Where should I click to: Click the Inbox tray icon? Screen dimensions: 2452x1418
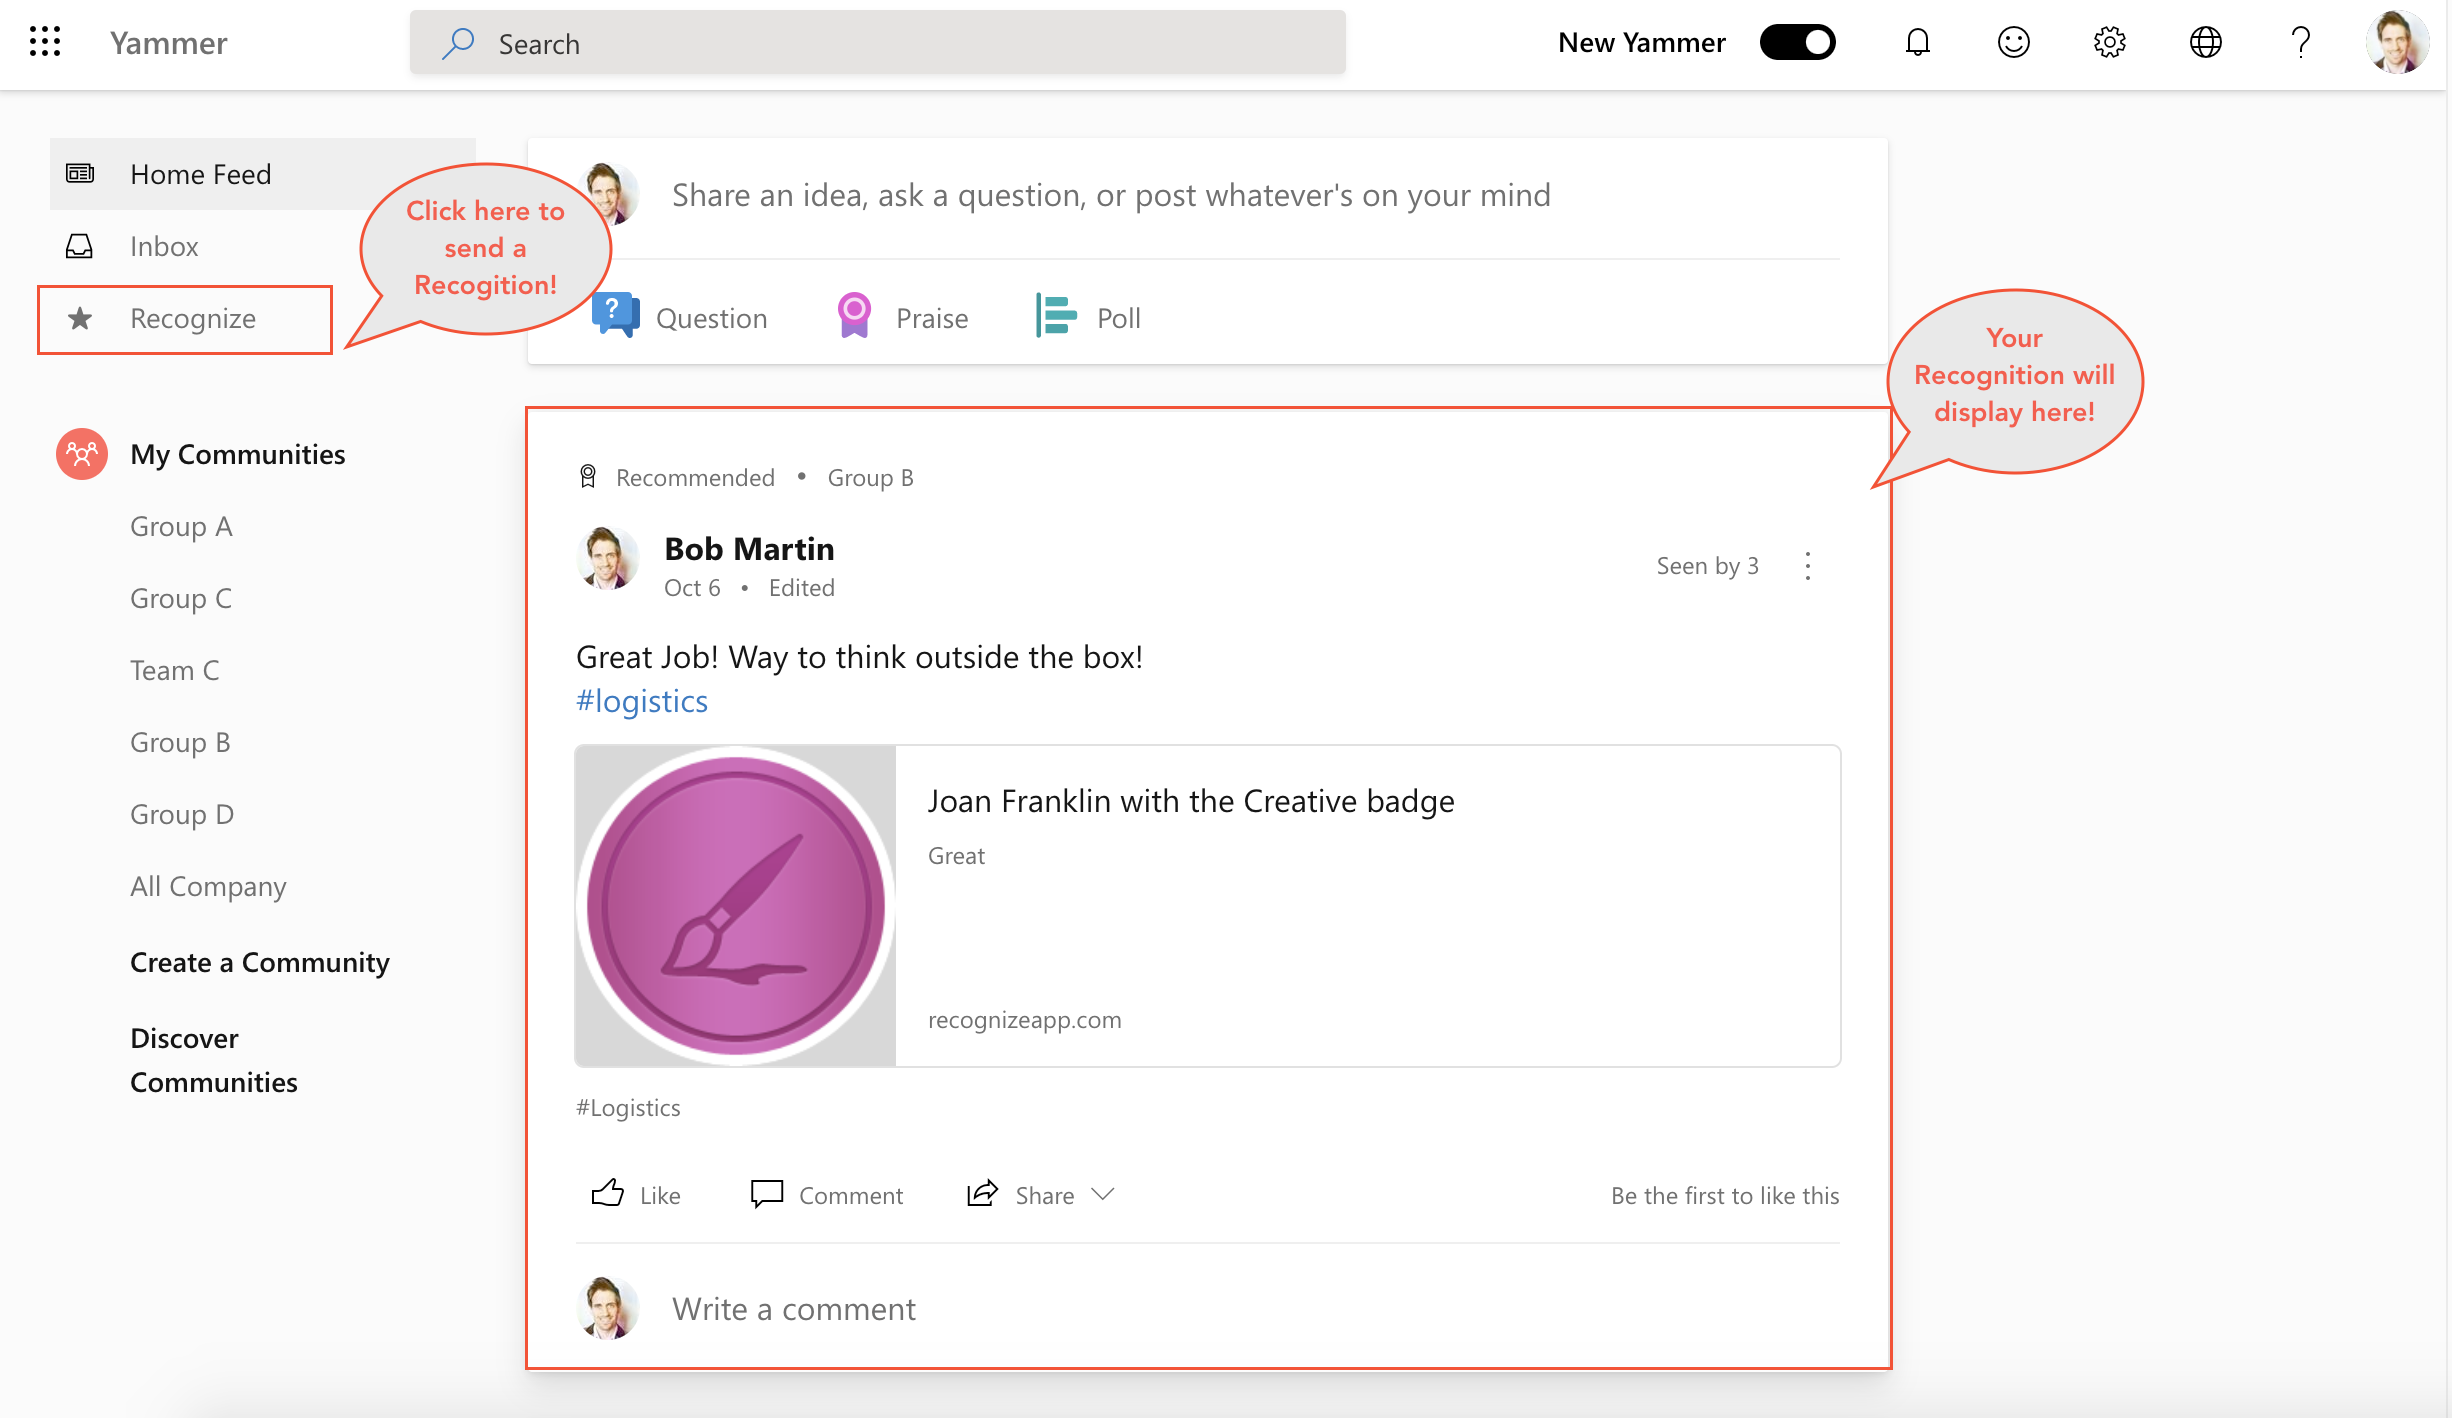[x=80, y=246]
